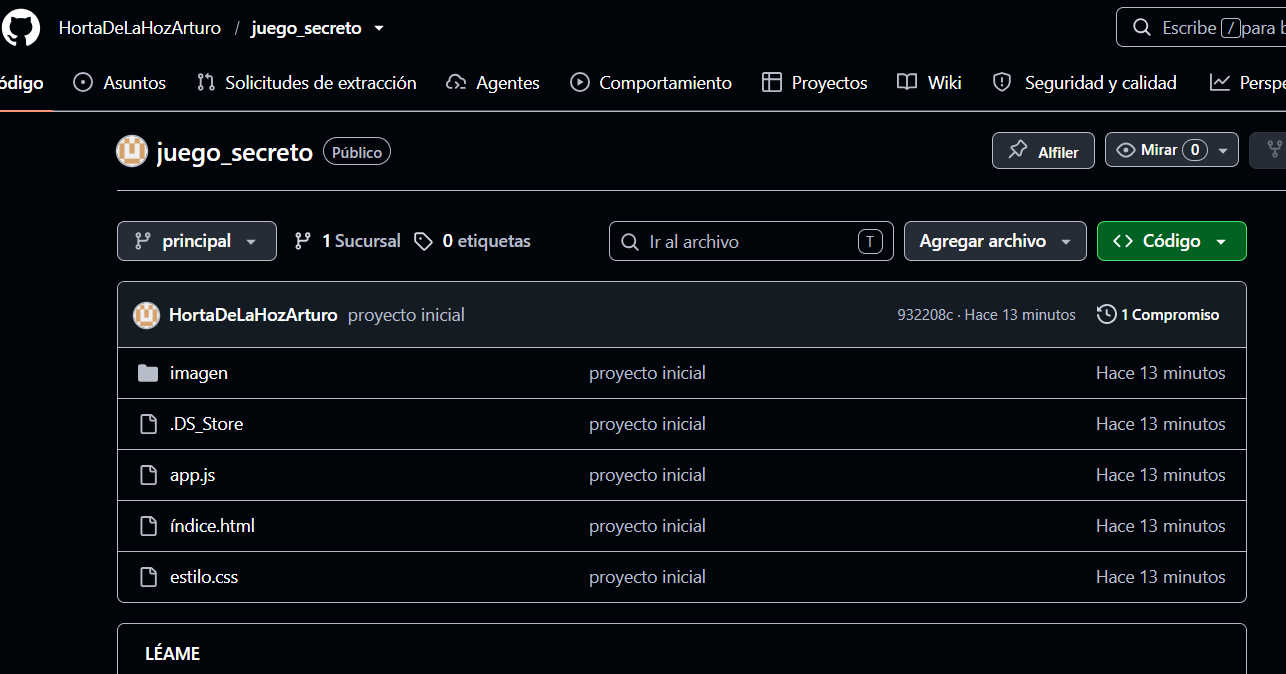1286x674 pixels.
Task: Open the índice.html file
Action: click(x=212, y=526)
